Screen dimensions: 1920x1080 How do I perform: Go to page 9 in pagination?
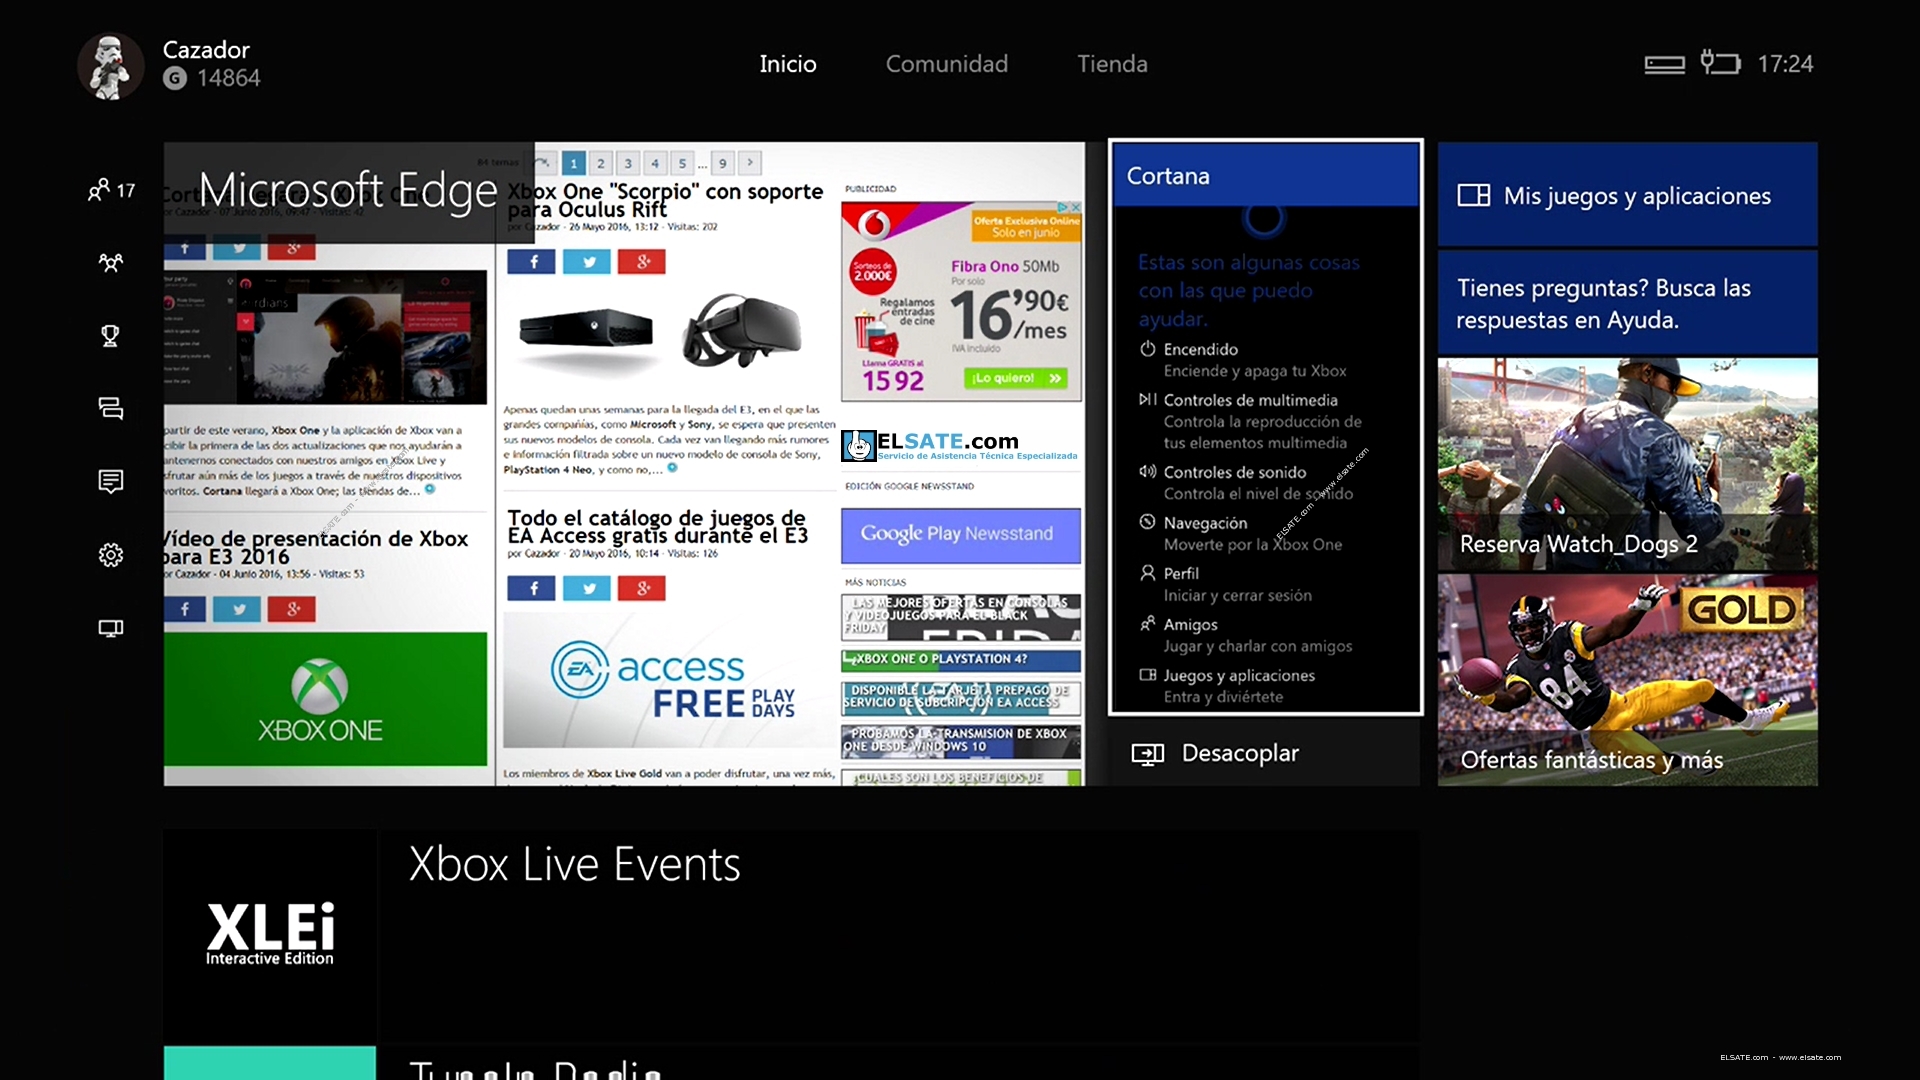click(722, 163)
